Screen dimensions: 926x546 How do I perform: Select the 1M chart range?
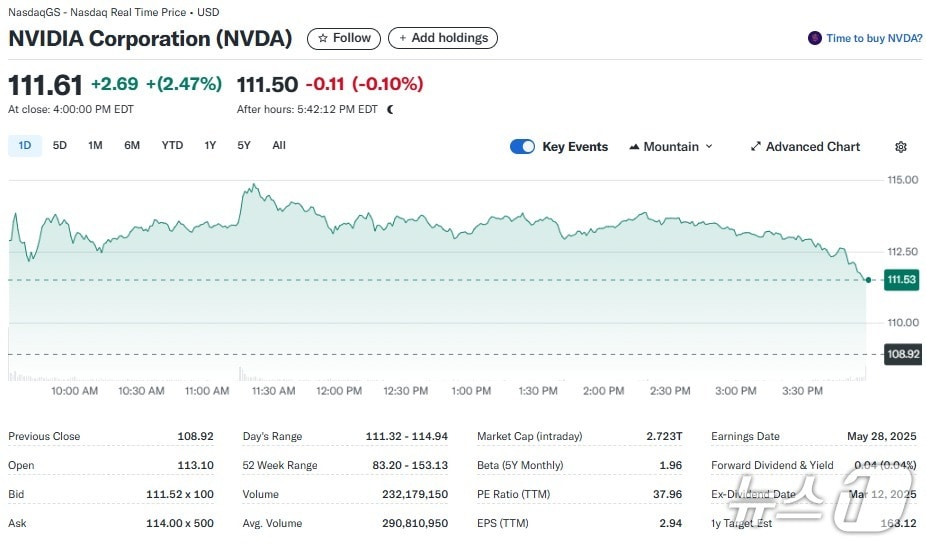(x=95, y=146)
